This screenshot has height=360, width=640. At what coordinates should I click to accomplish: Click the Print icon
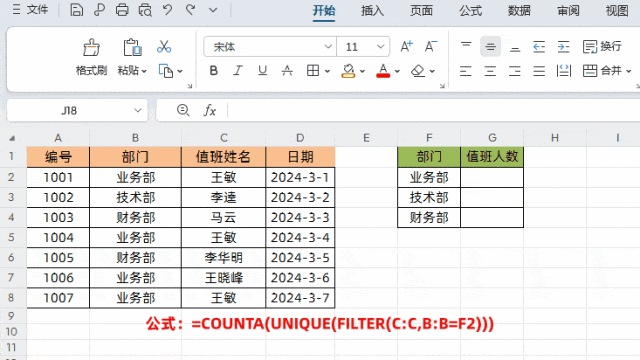click(122, 10)
